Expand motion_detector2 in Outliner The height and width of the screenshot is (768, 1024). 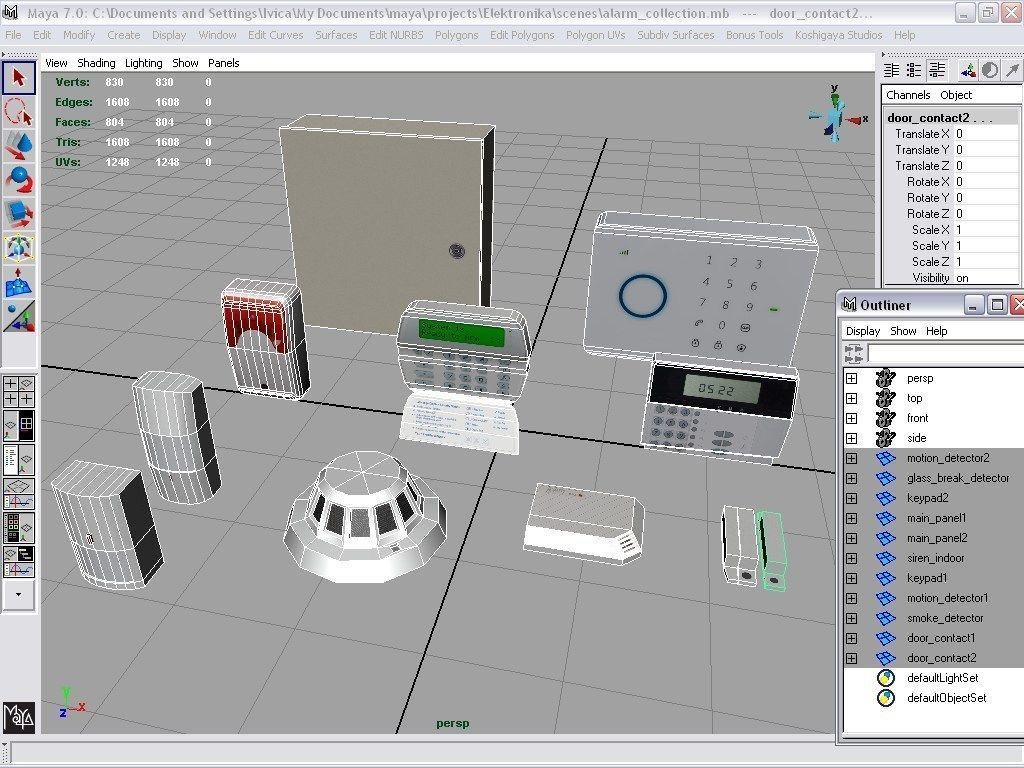(x=852, y=458)
